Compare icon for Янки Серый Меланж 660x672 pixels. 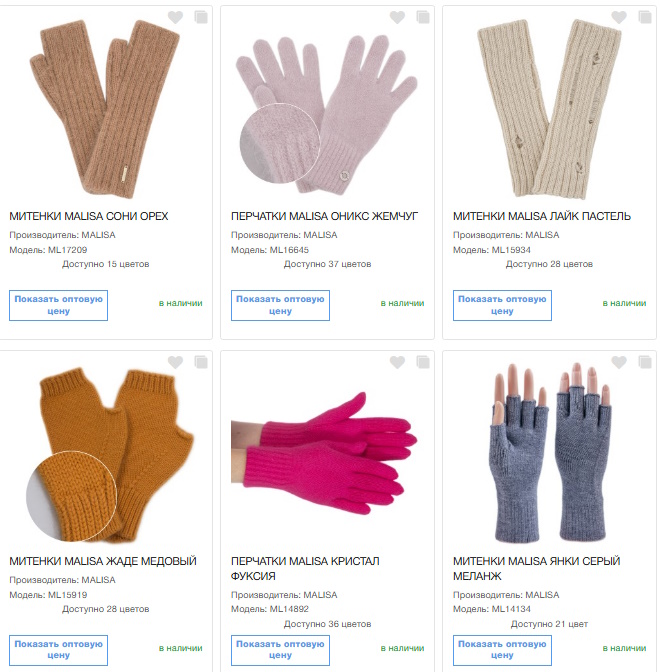645,362
